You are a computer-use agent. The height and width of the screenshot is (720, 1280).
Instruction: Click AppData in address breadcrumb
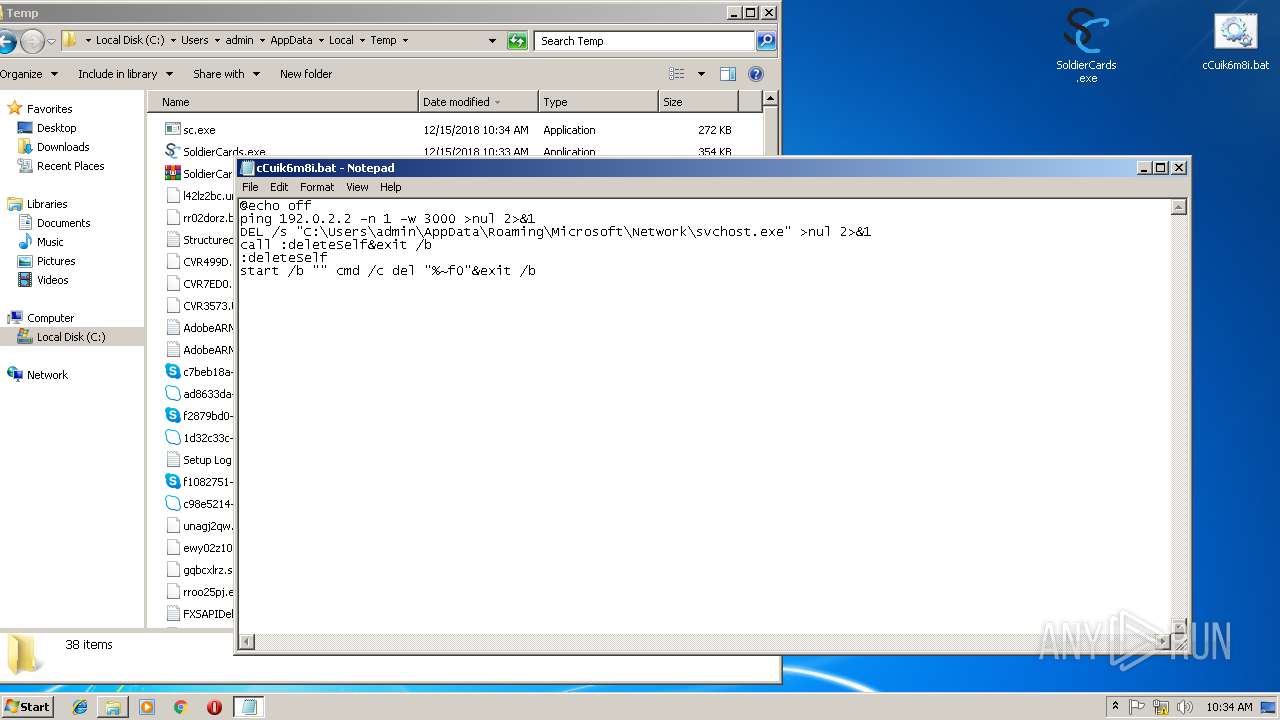click(291, 41)
